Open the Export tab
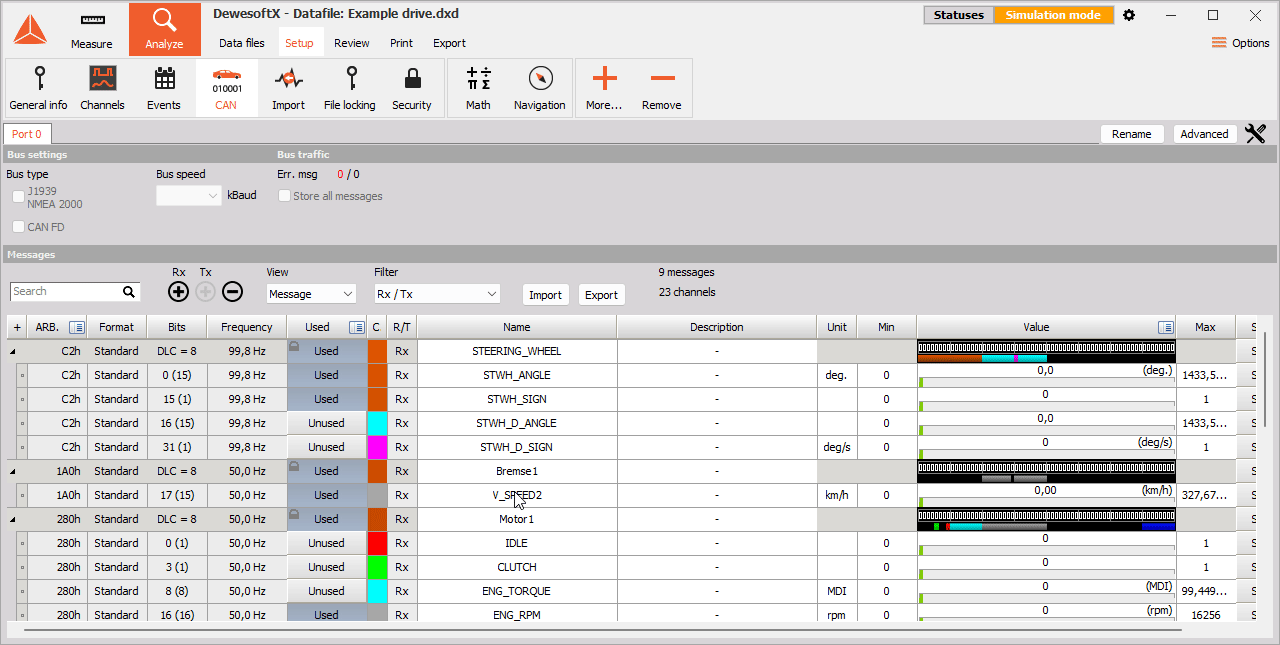1280x645 pixels. pos(449,43)
